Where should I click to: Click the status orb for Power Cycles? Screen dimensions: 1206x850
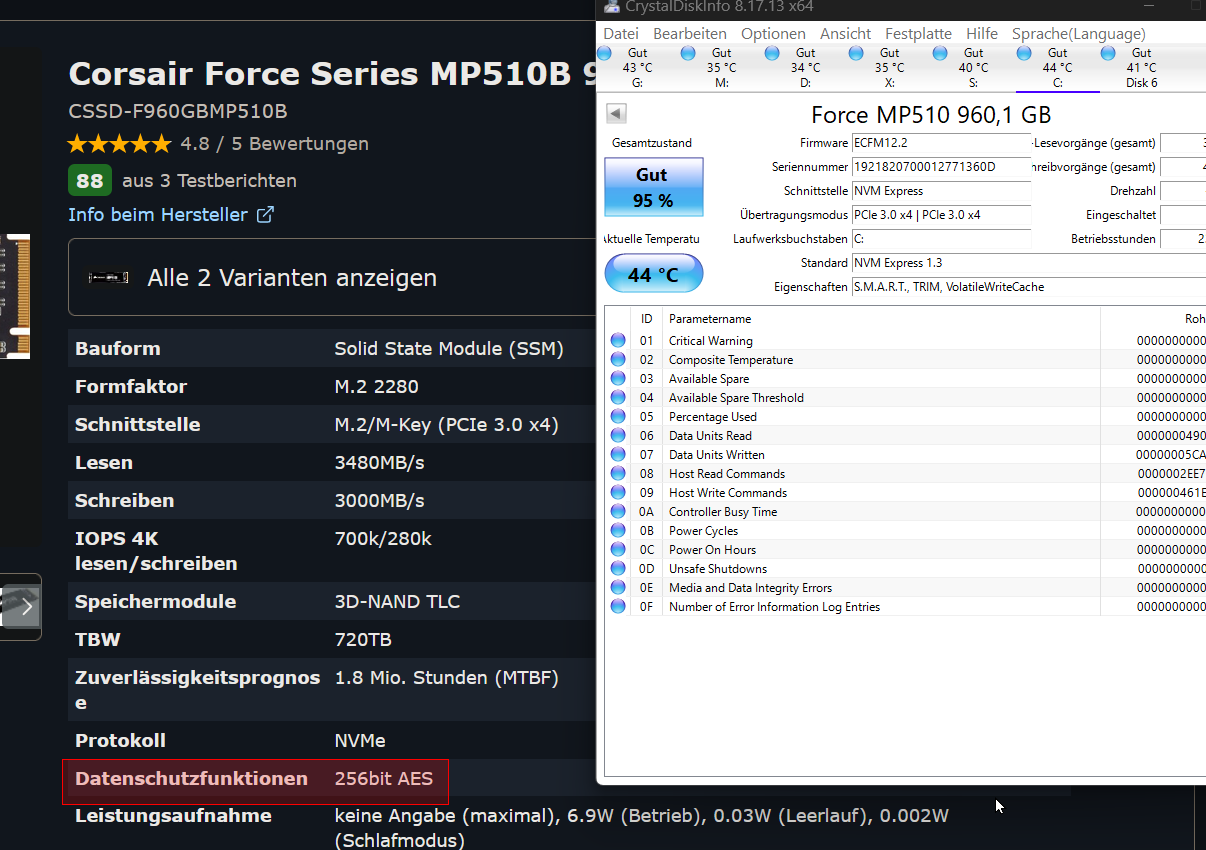click(618, 531)
